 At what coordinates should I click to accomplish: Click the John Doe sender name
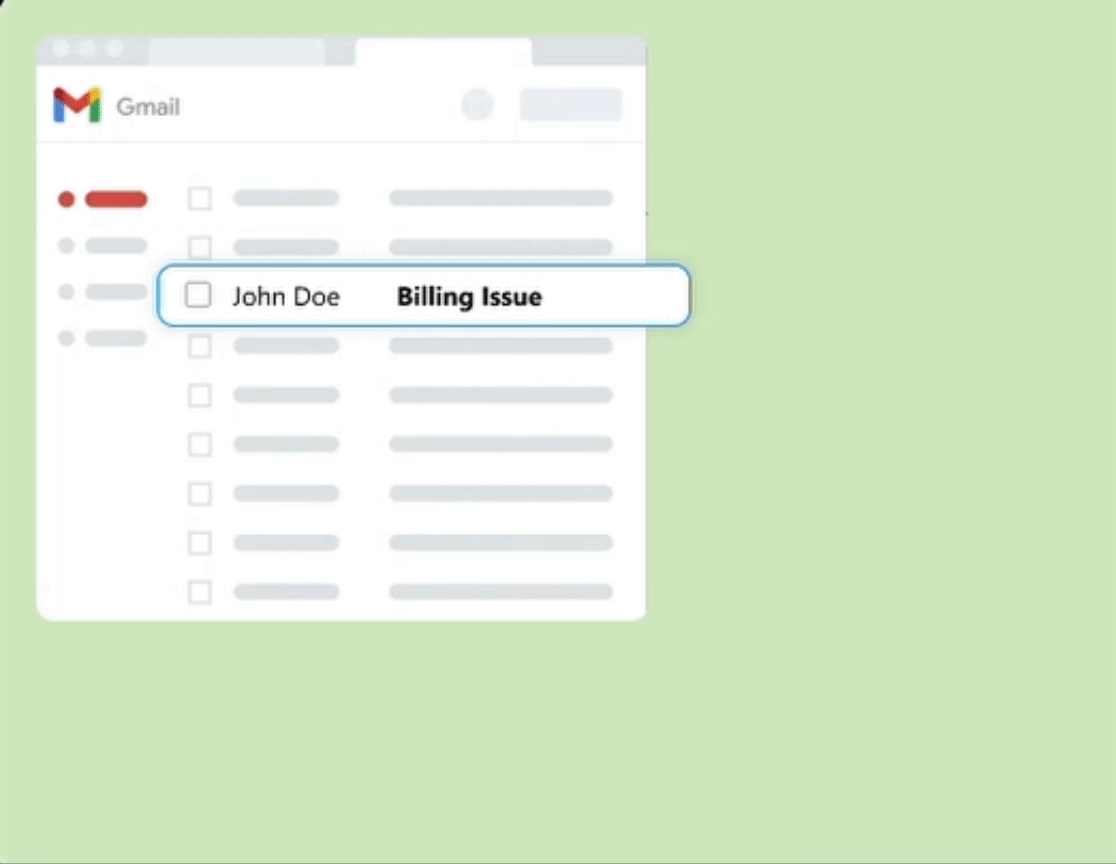tap(286, 296)
